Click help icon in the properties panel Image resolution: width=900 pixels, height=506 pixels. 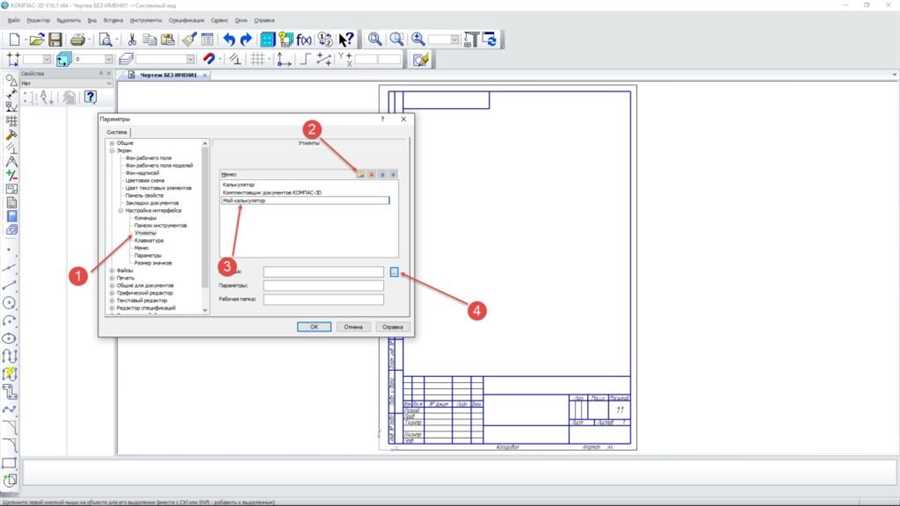(90, 97)
